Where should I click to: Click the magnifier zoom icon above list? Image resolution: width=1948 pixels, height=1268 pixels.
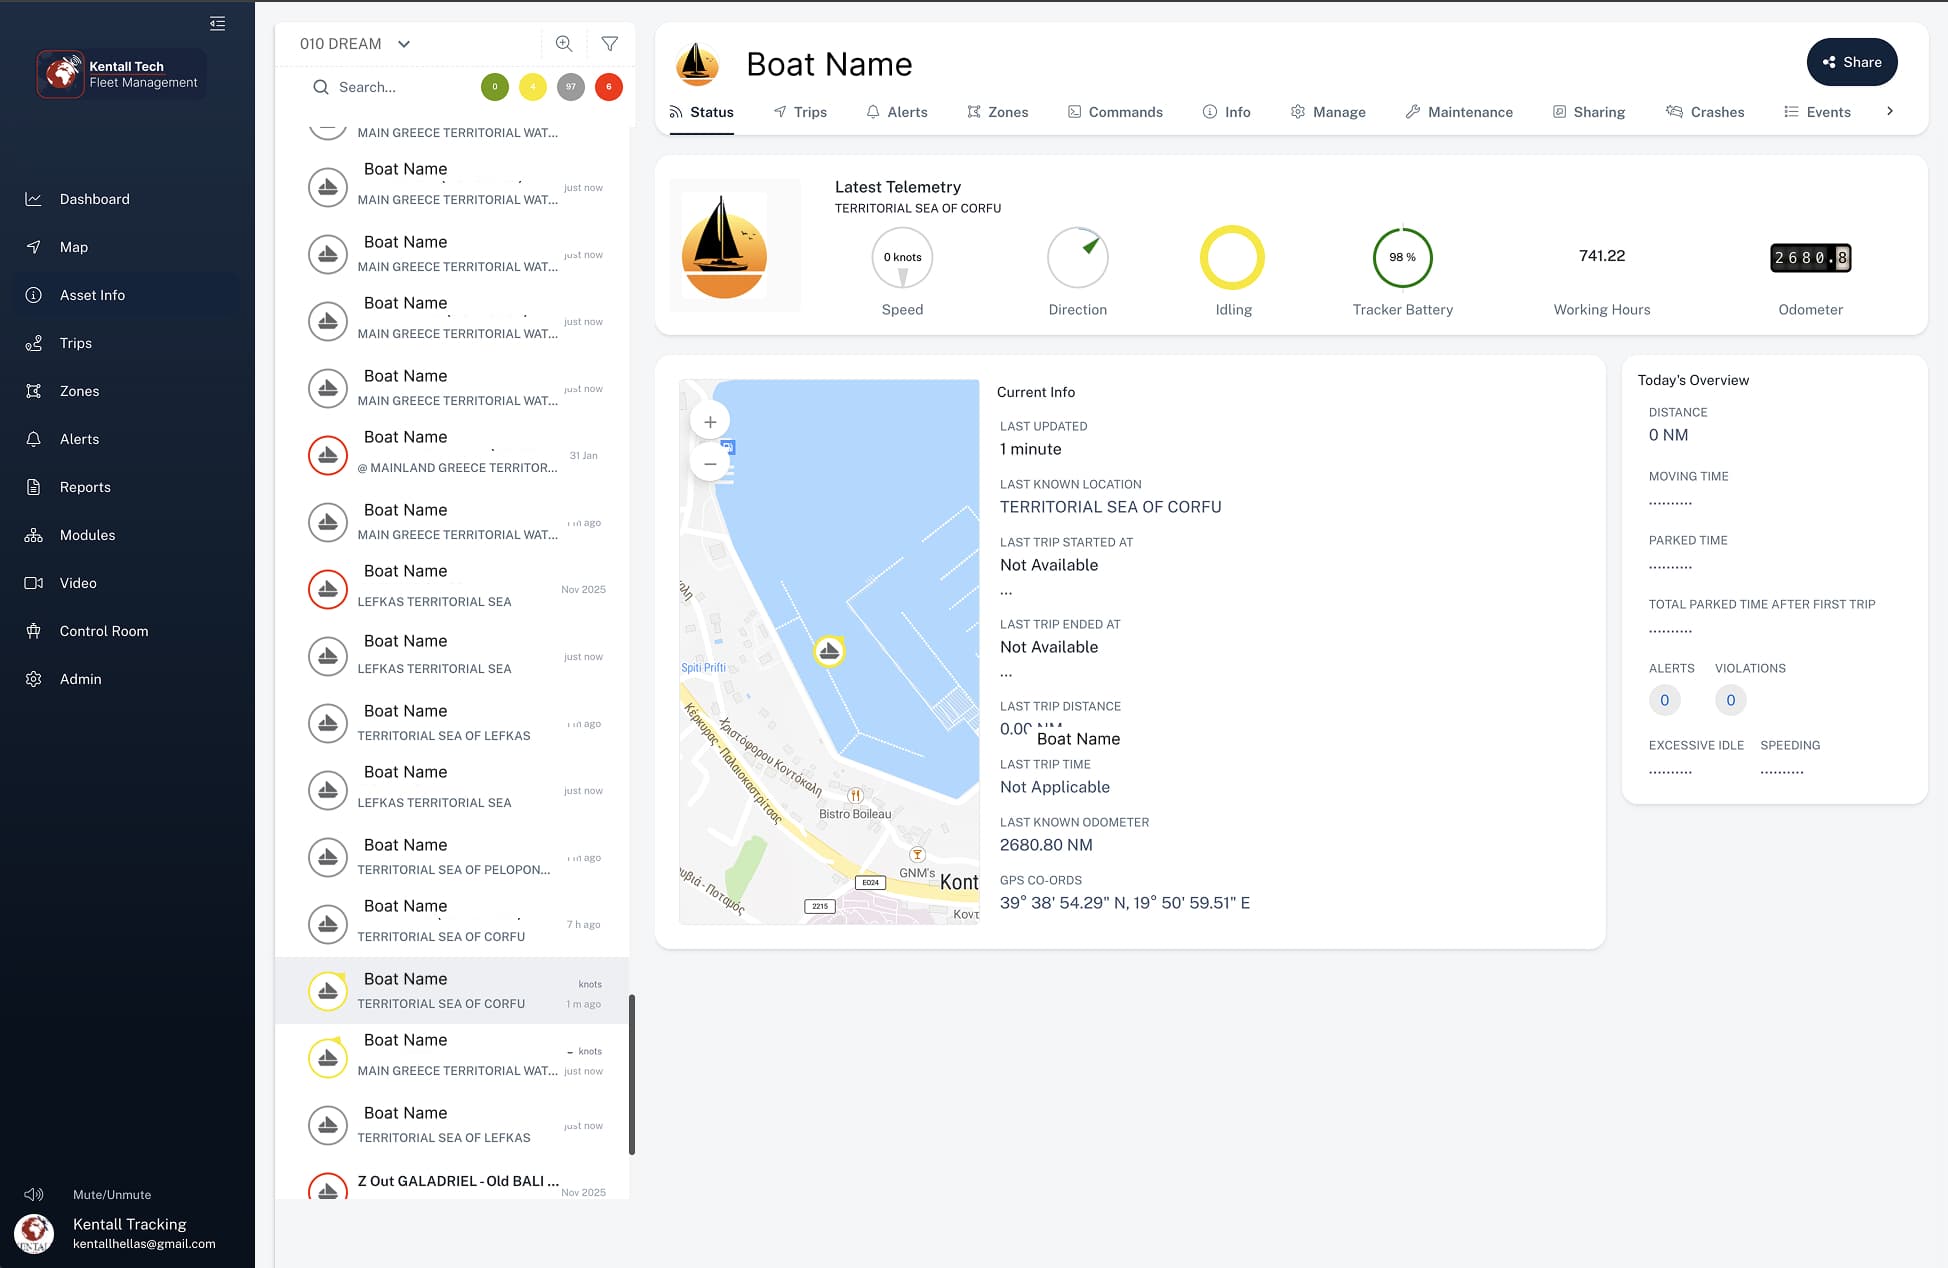click(564, 44)
